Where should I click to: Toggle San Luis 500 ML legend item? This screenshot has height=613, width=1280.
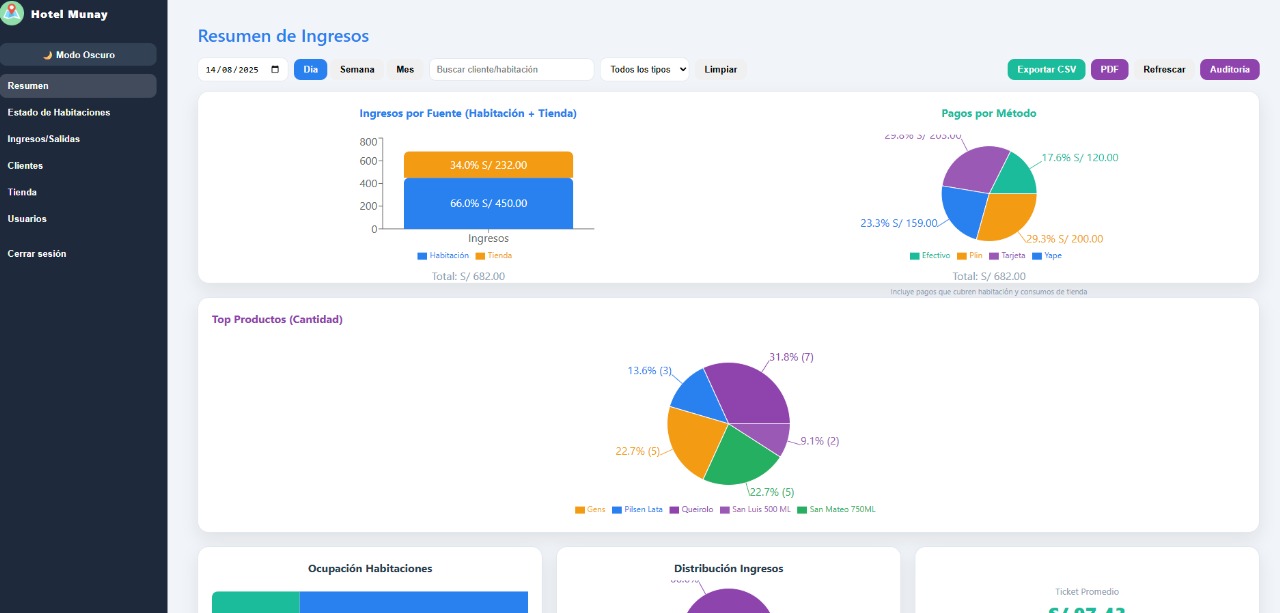coord(755,509)
